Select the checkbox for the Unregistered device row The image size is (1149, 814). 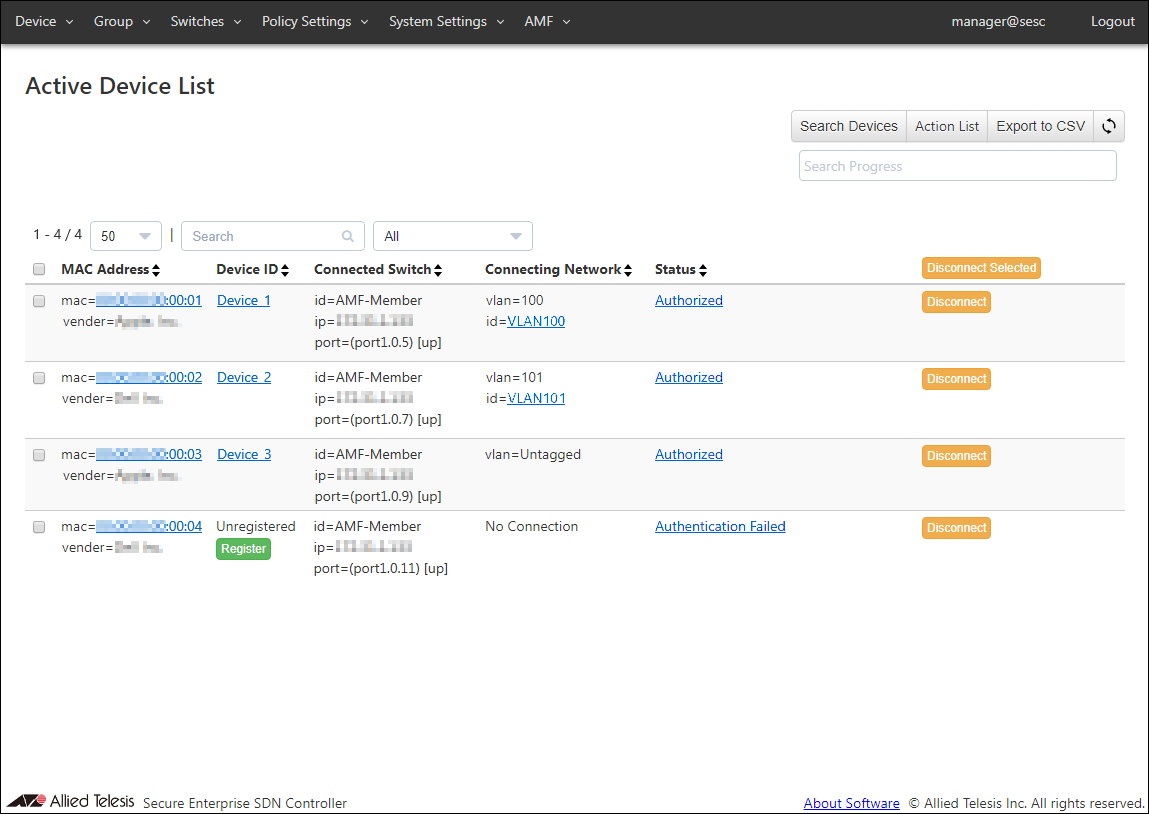point(39,527)
